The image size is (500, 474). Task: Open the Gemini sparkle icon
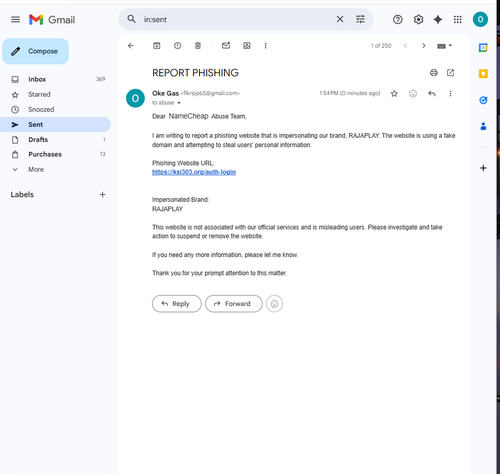(438, 20)
